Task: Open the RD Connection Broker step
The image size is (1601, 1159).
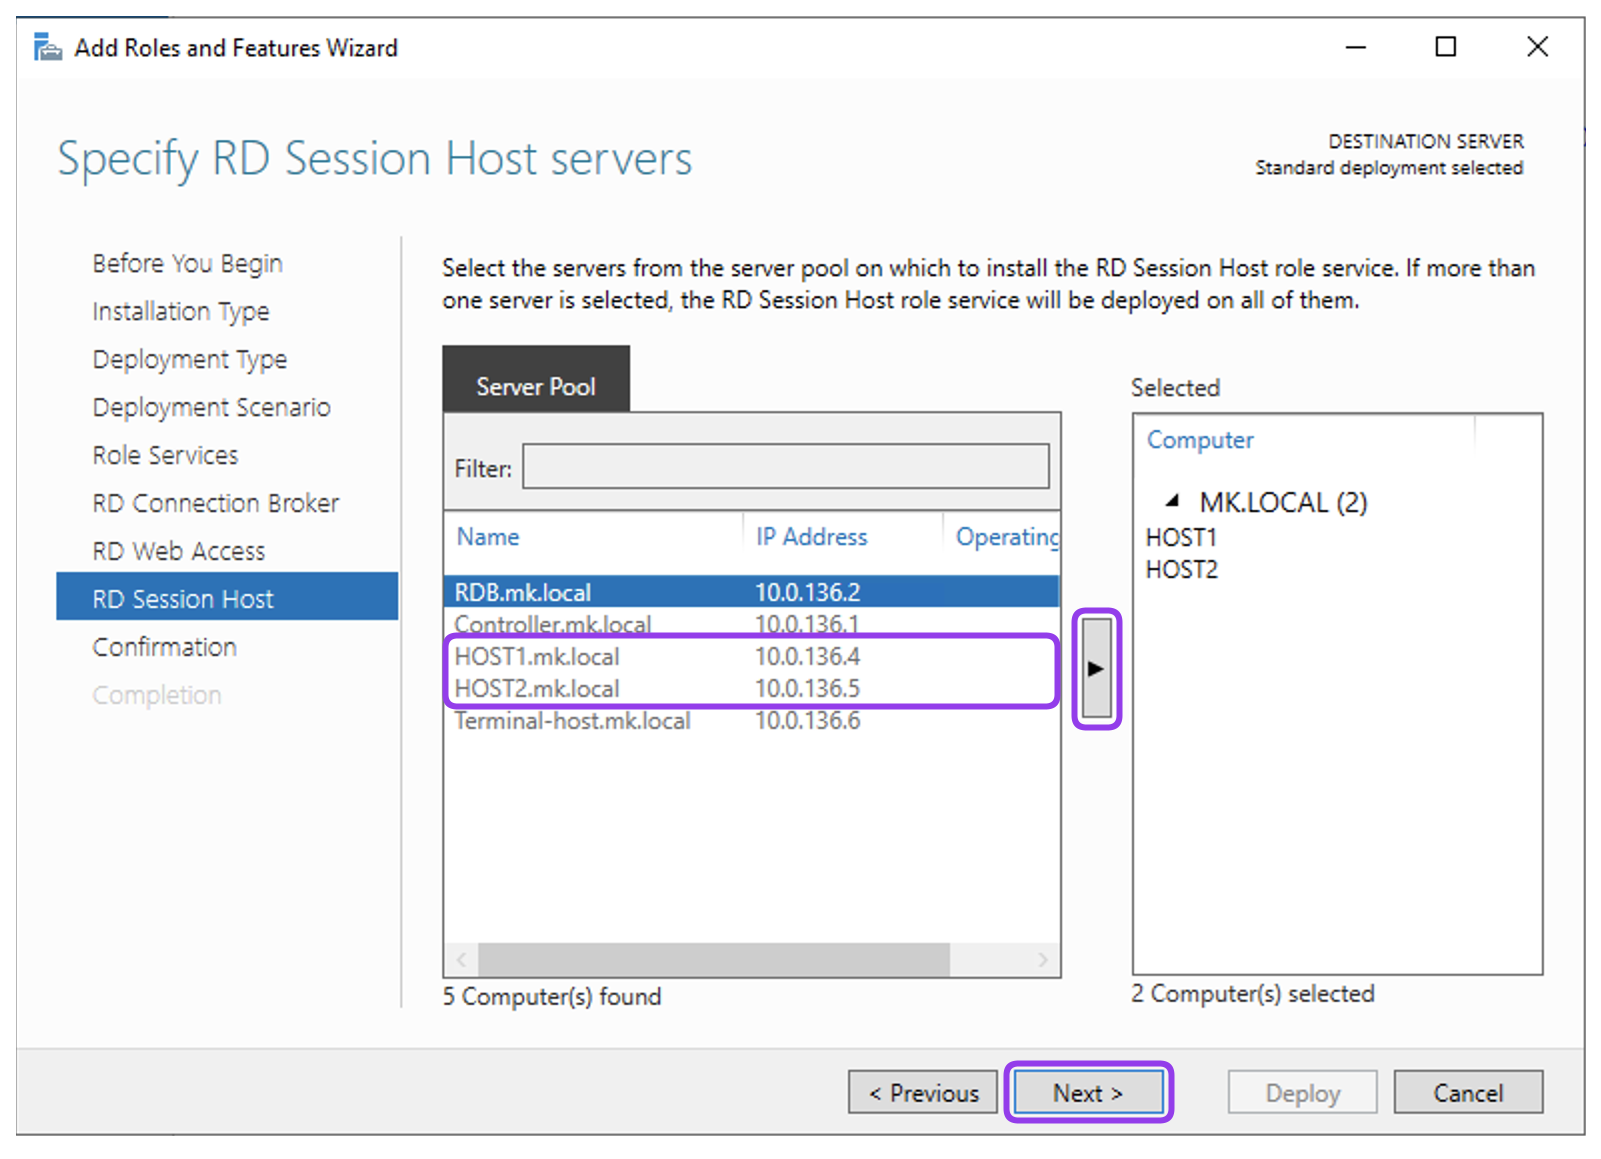Action: point(215,503)
